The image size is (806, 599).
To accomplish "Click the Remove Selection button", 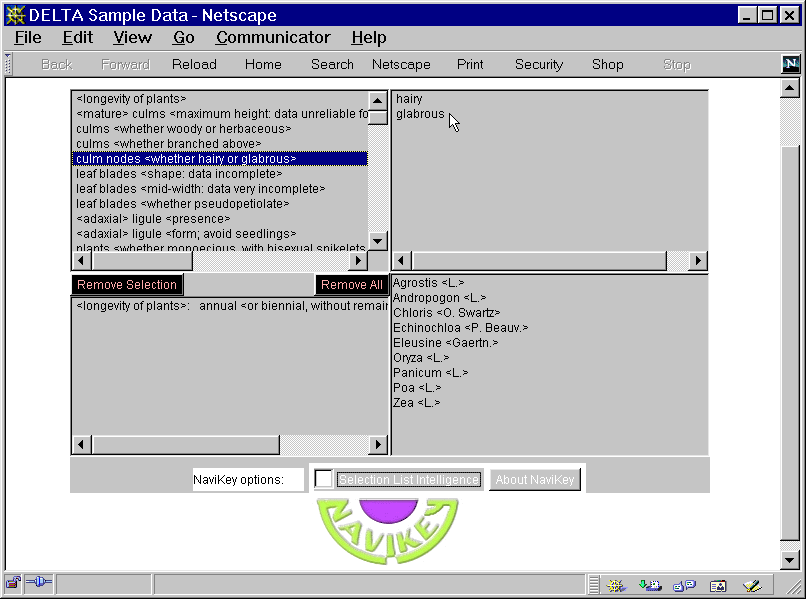I will pyautogui.click(x=127, y=284).
